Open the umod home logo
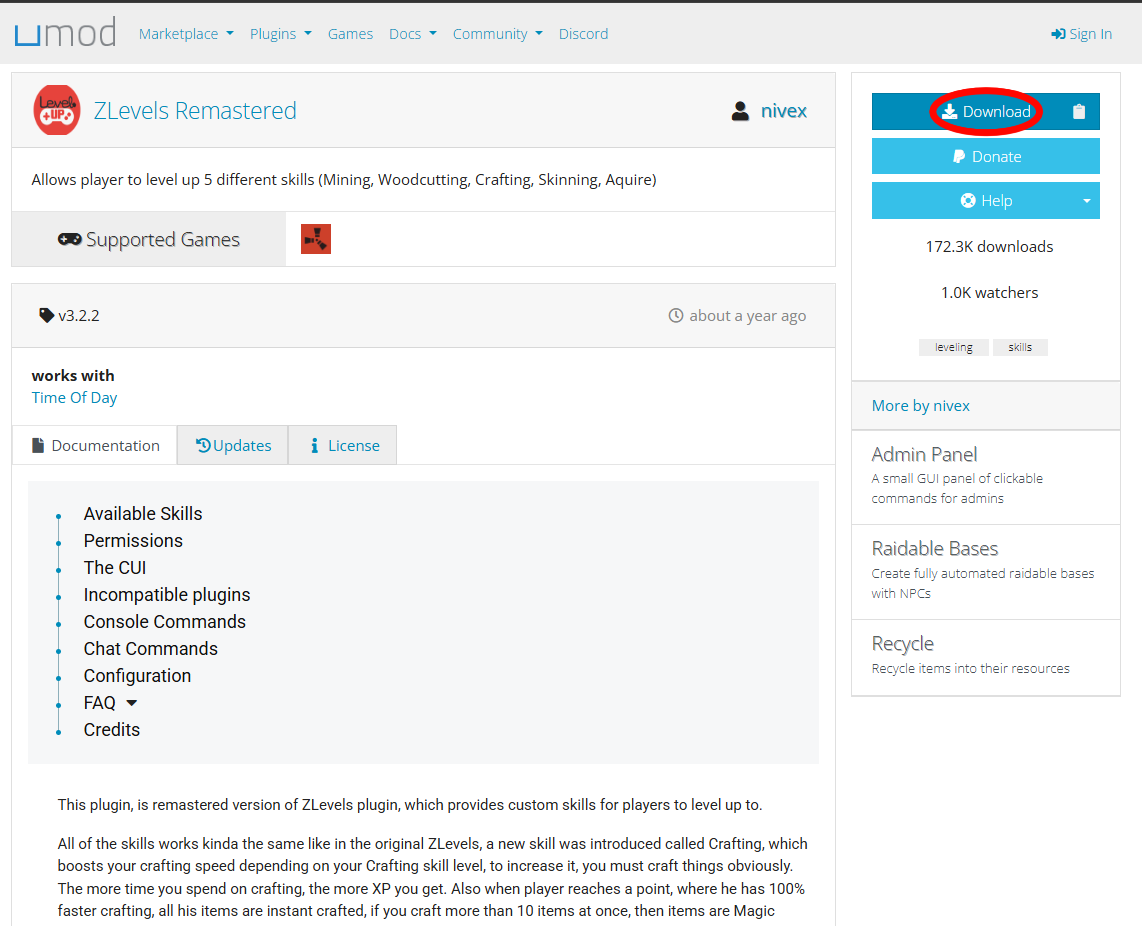The image size is (1142, 926). point(66,33)
